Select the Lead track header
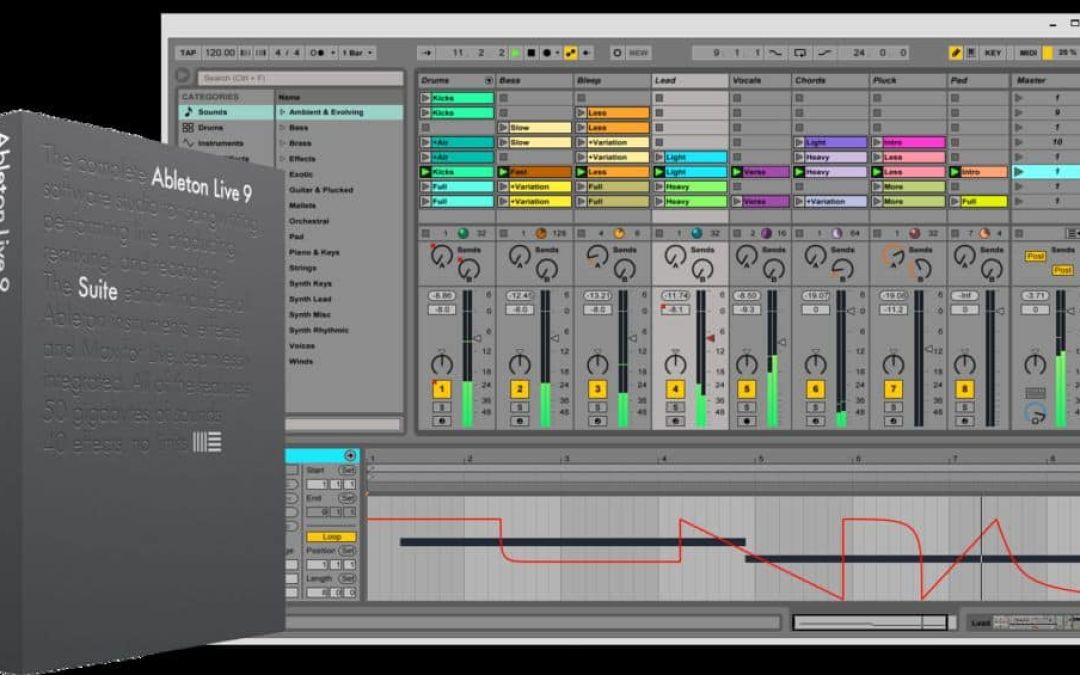The image size is (1080, 675). point(690,81)
